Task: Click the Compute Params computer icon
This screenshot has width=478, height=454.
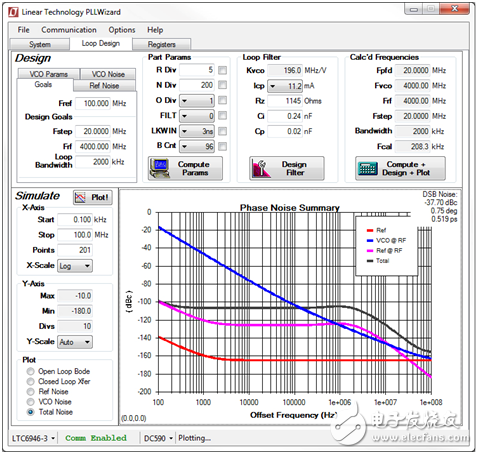Action: tap(159, 168)
